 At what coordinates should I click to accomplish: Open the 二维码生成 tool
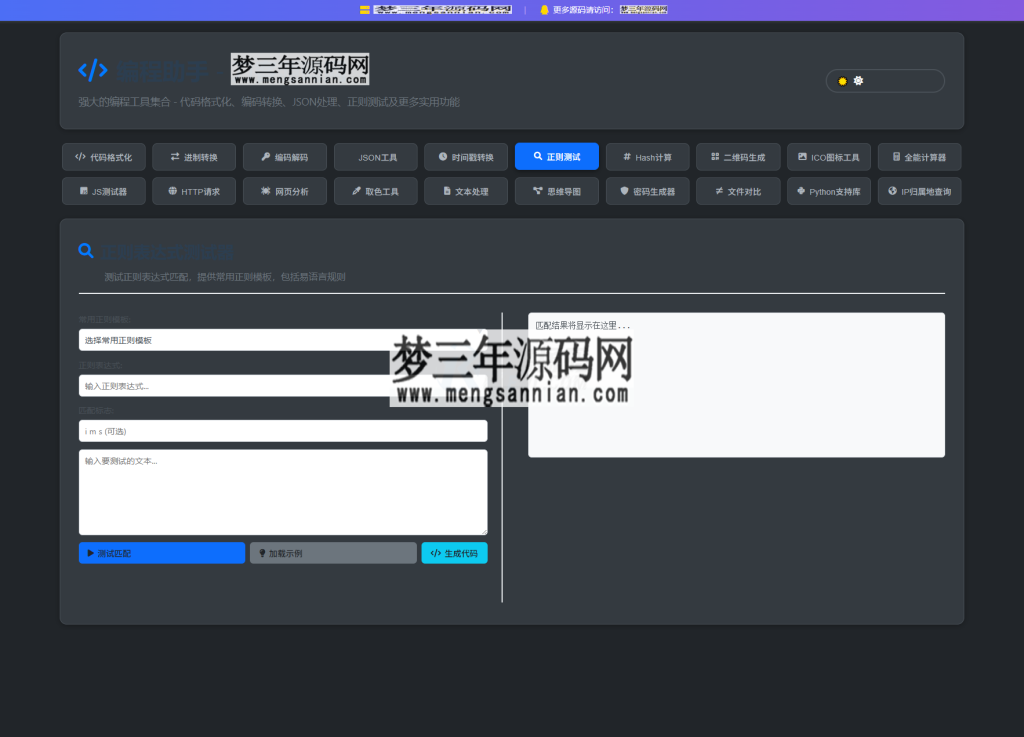click(x=738, y=156)
